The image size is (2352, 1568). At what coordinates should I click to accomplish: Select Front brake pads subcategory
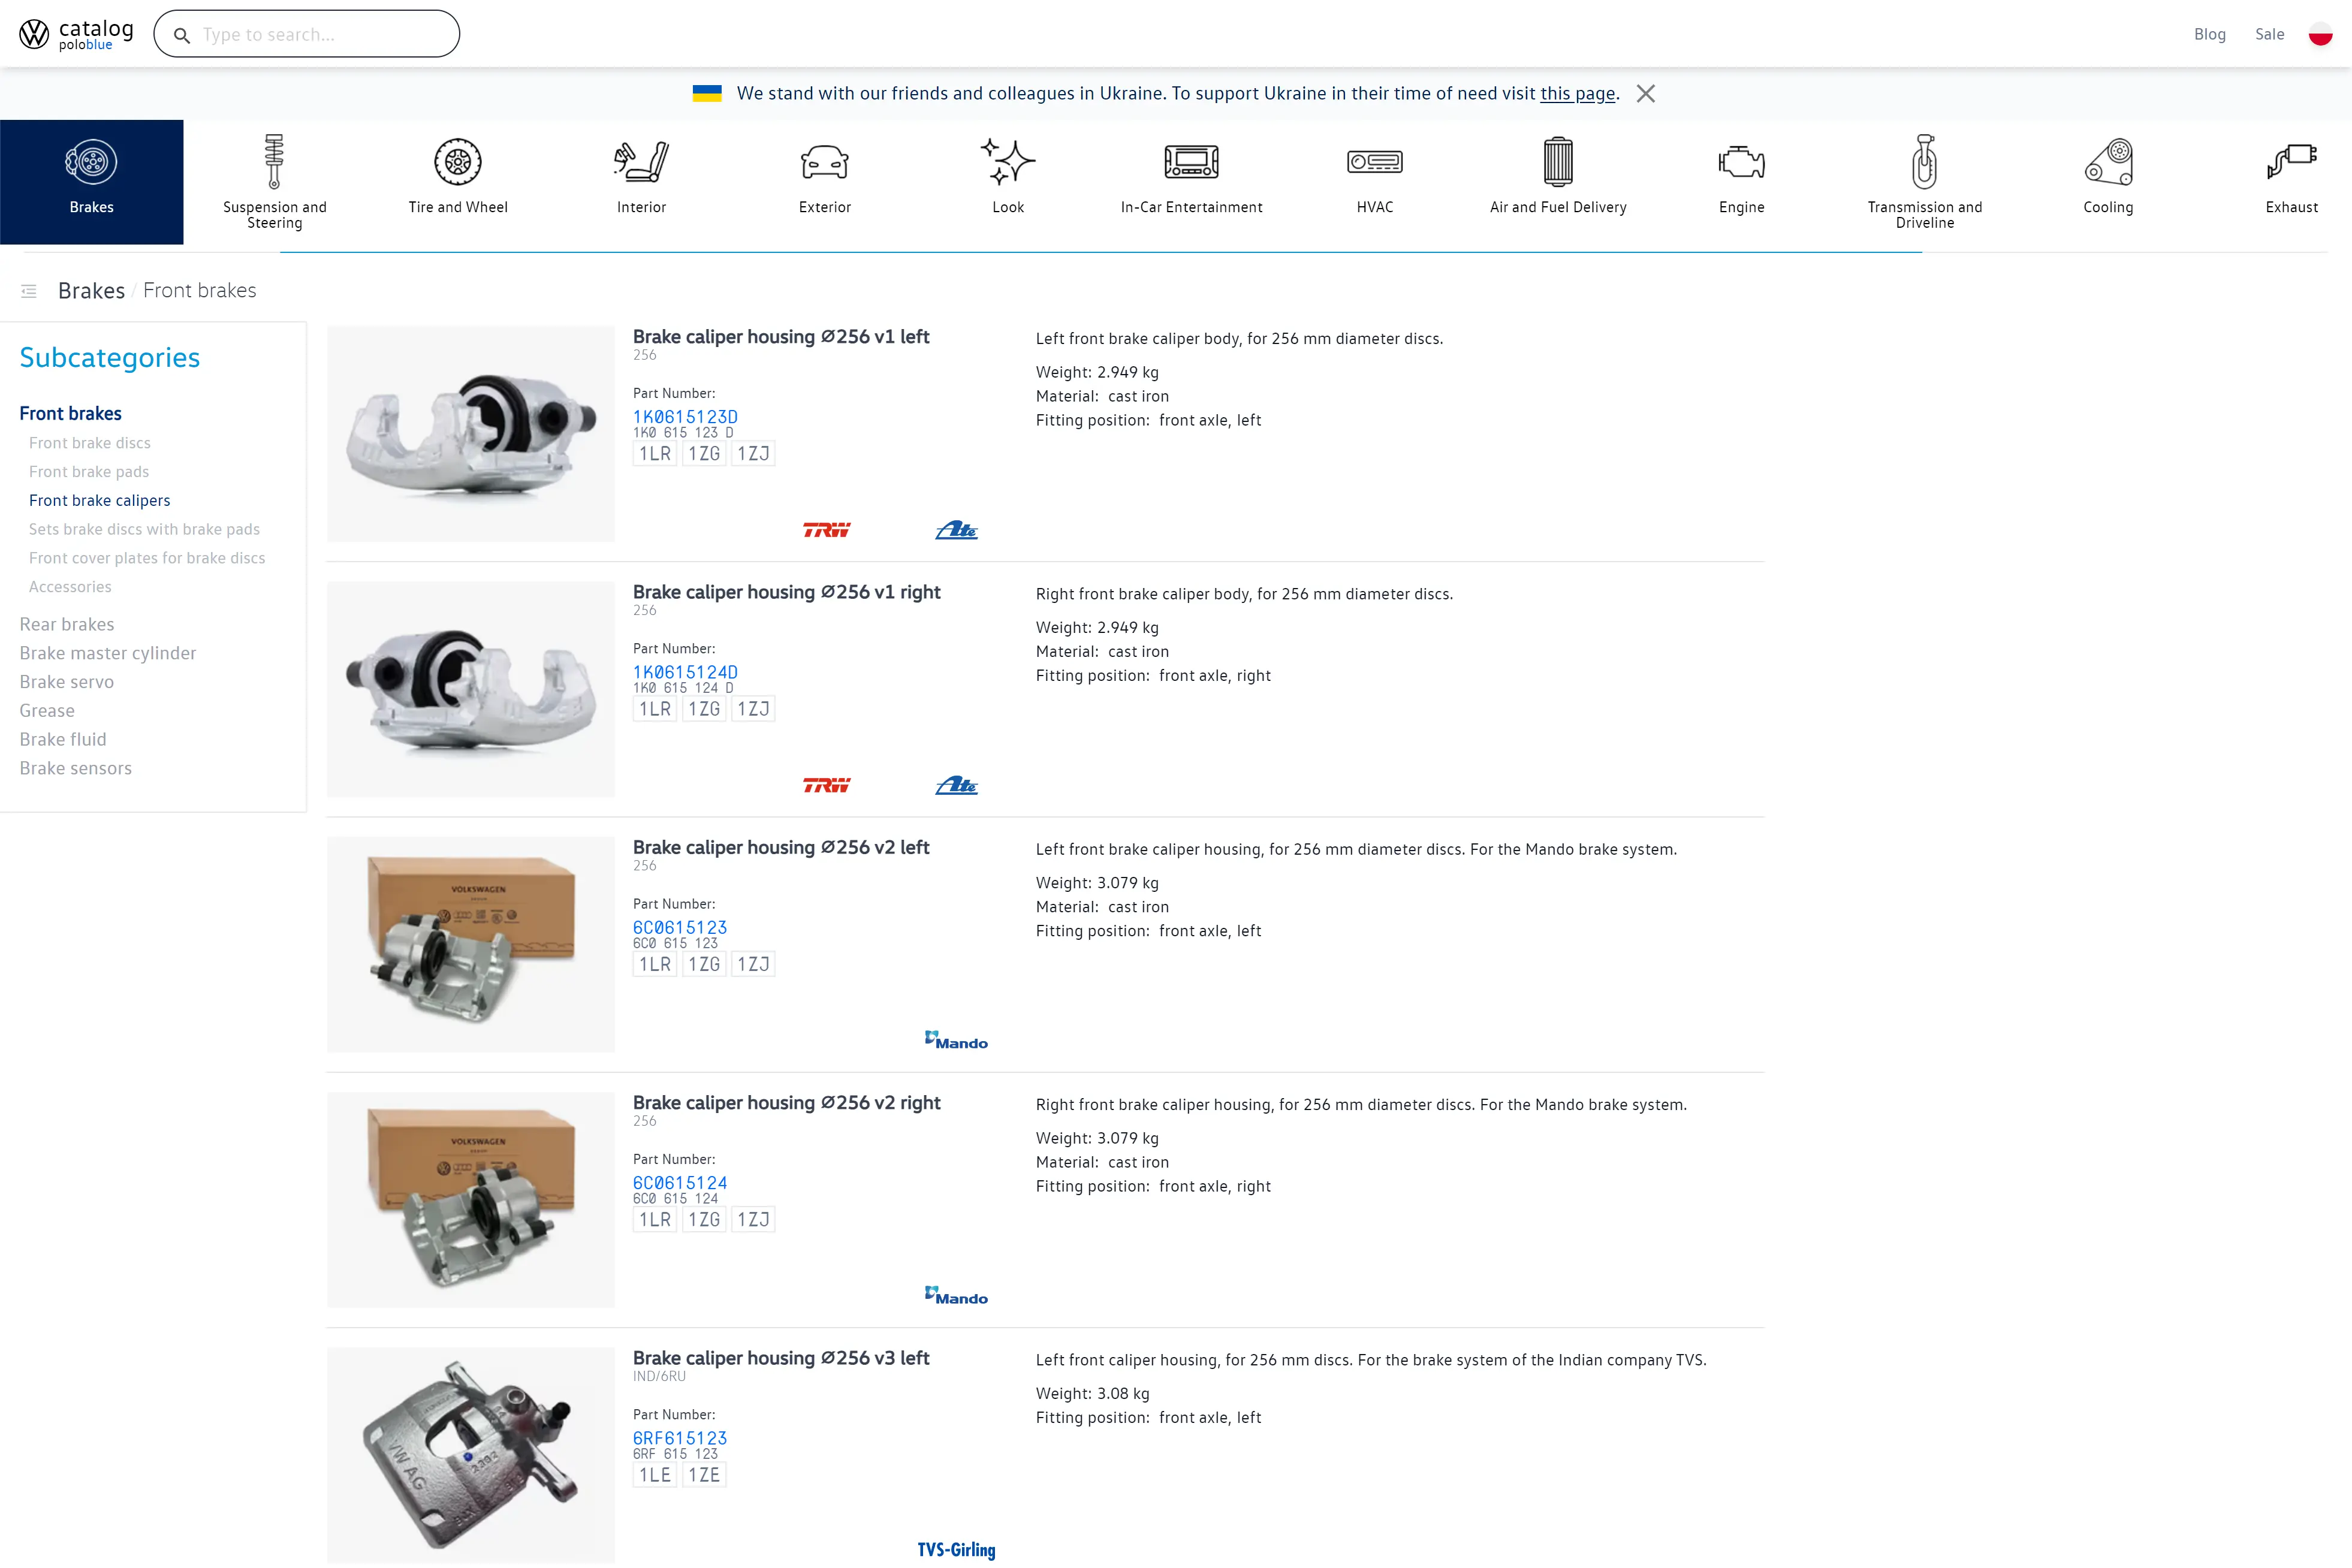pos(89,471)
